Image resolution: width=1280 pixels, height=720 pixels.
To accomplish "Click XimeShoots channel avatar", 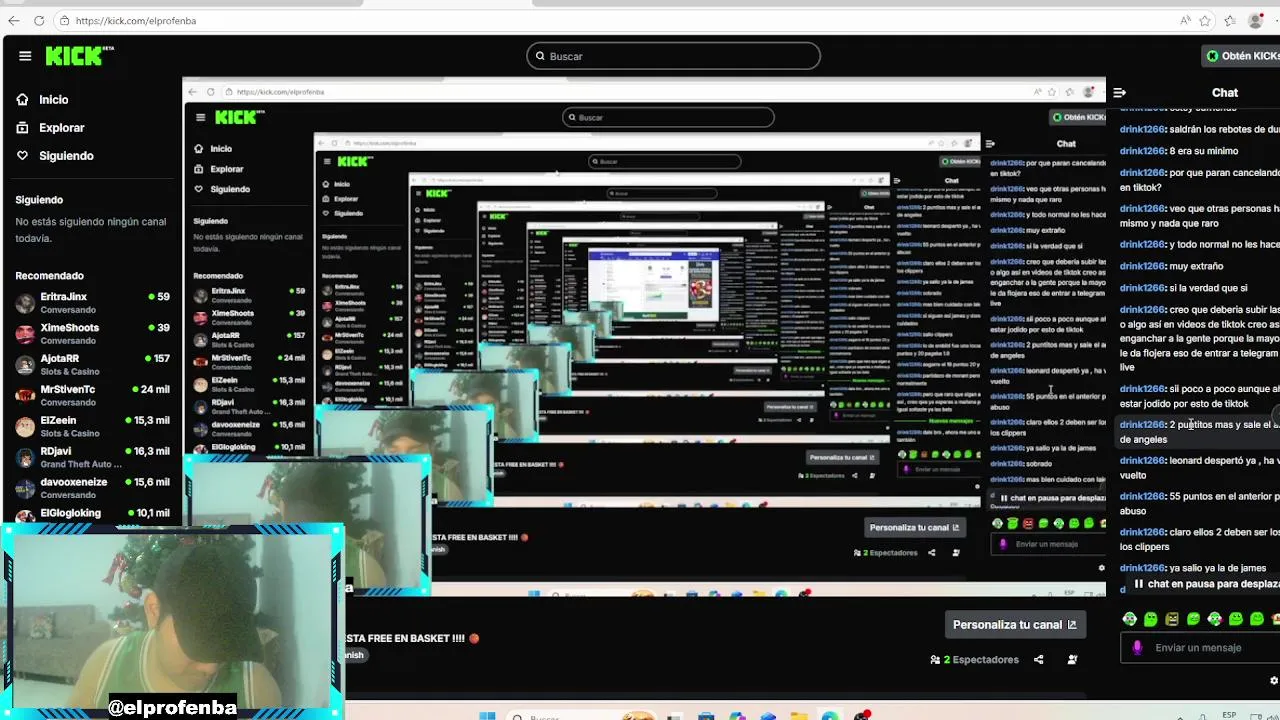I will [x=25, y=334].
